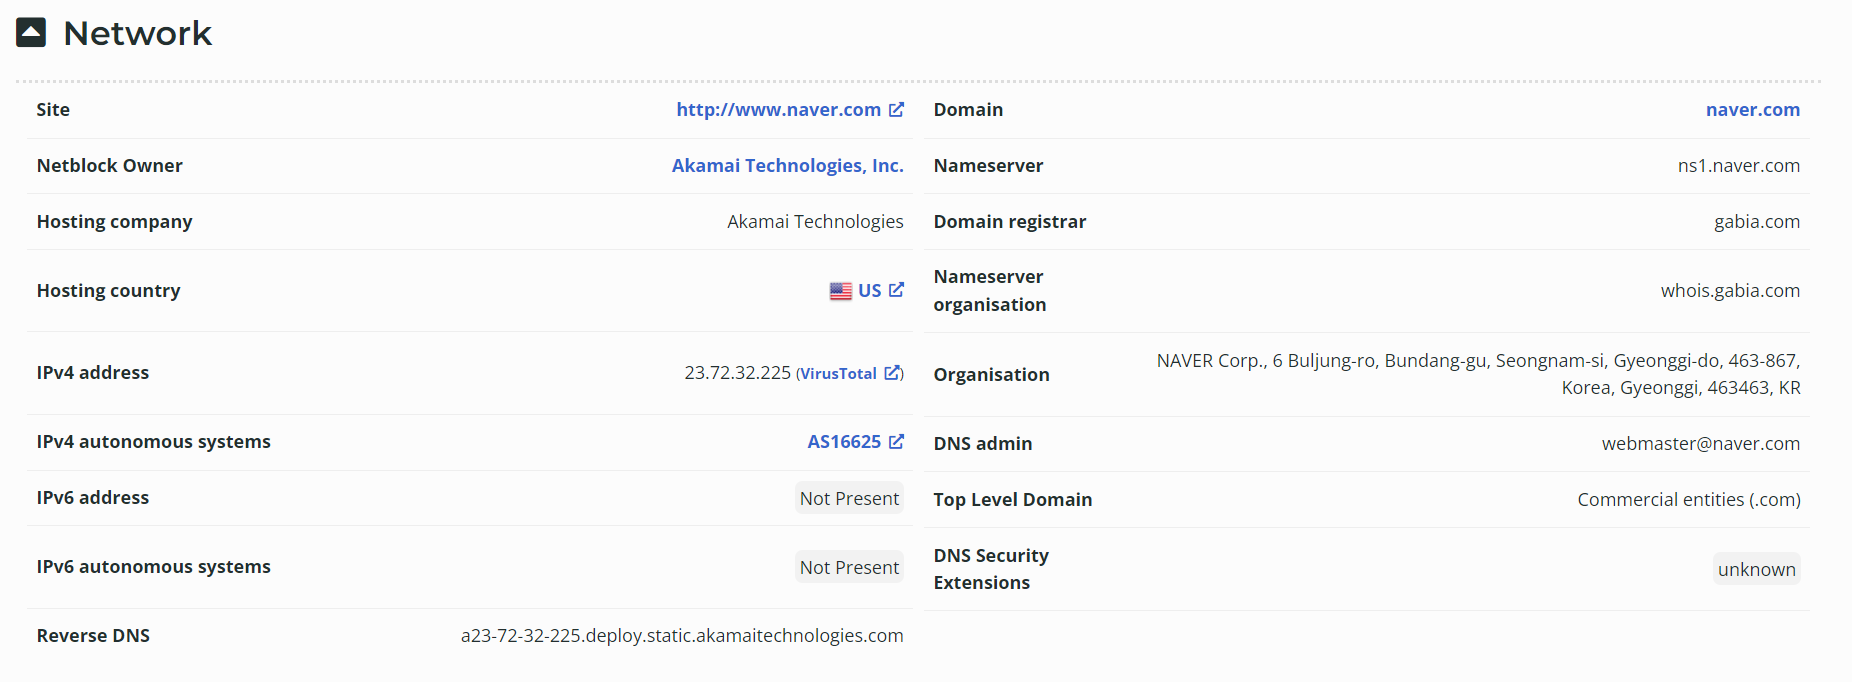Open the AS16625 autonomous system link
This screenshot has width=1852, height=682.
pyautogui.click(x=844, y=442)
